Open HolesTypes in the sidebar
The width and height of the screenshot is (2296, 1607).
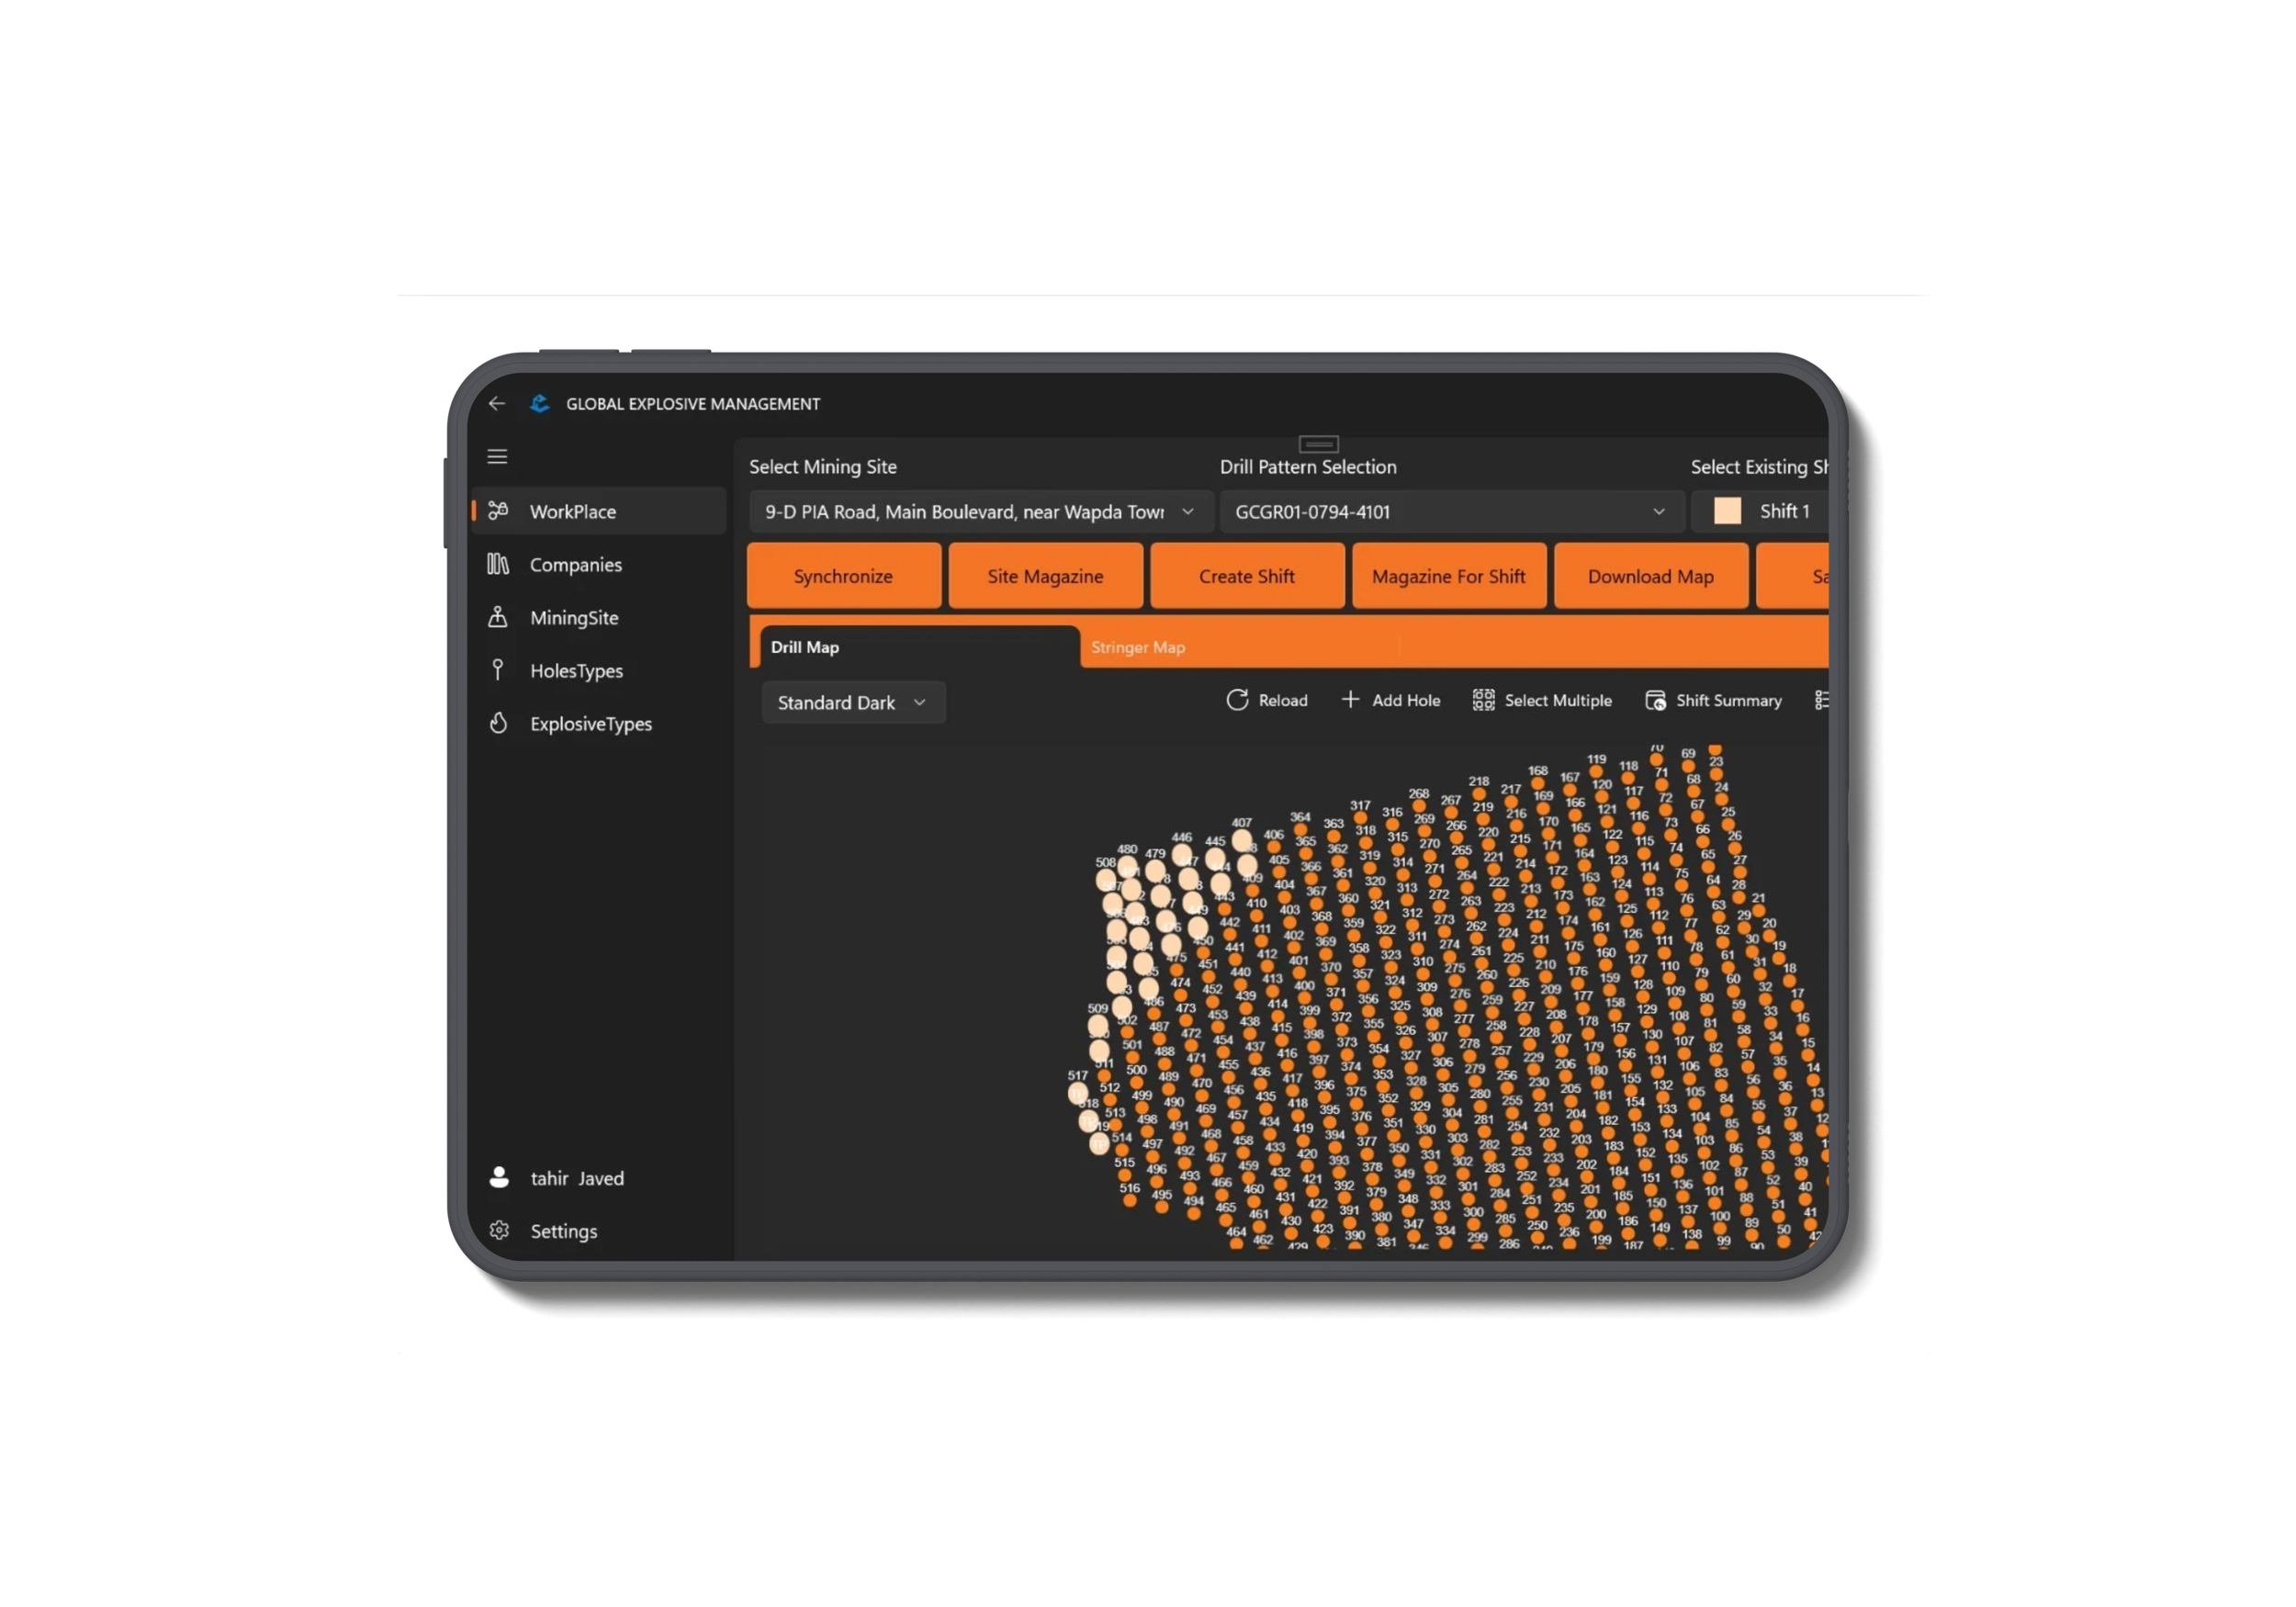click(575, 671)
